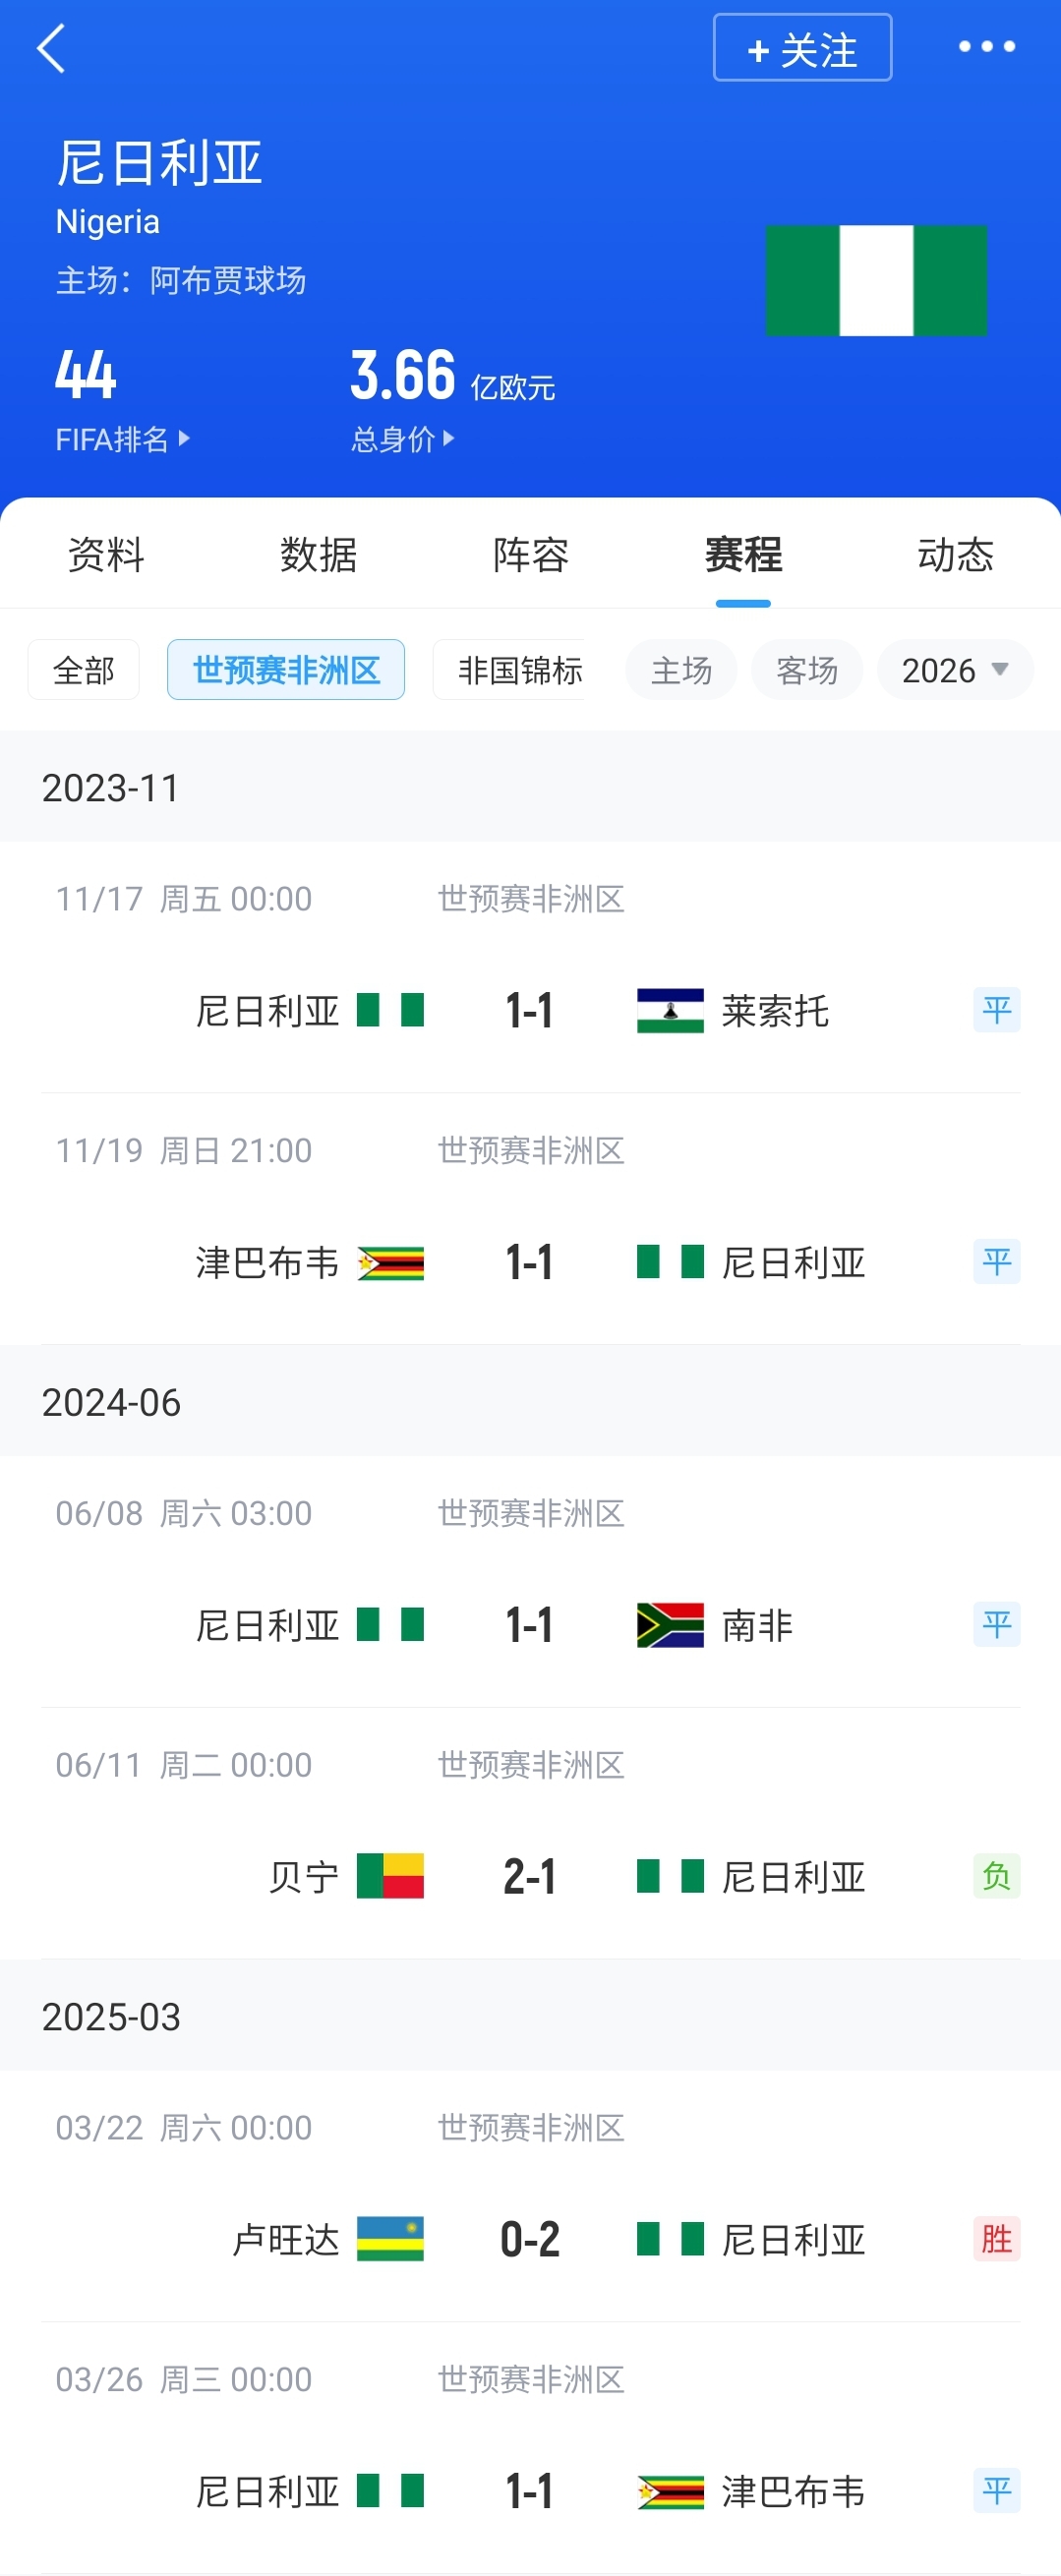Image resolution: width=1061 pixels, height=2576 pixels.
Task: Expand FIFA排名 ranking details
Action: (x=122, y=439)
